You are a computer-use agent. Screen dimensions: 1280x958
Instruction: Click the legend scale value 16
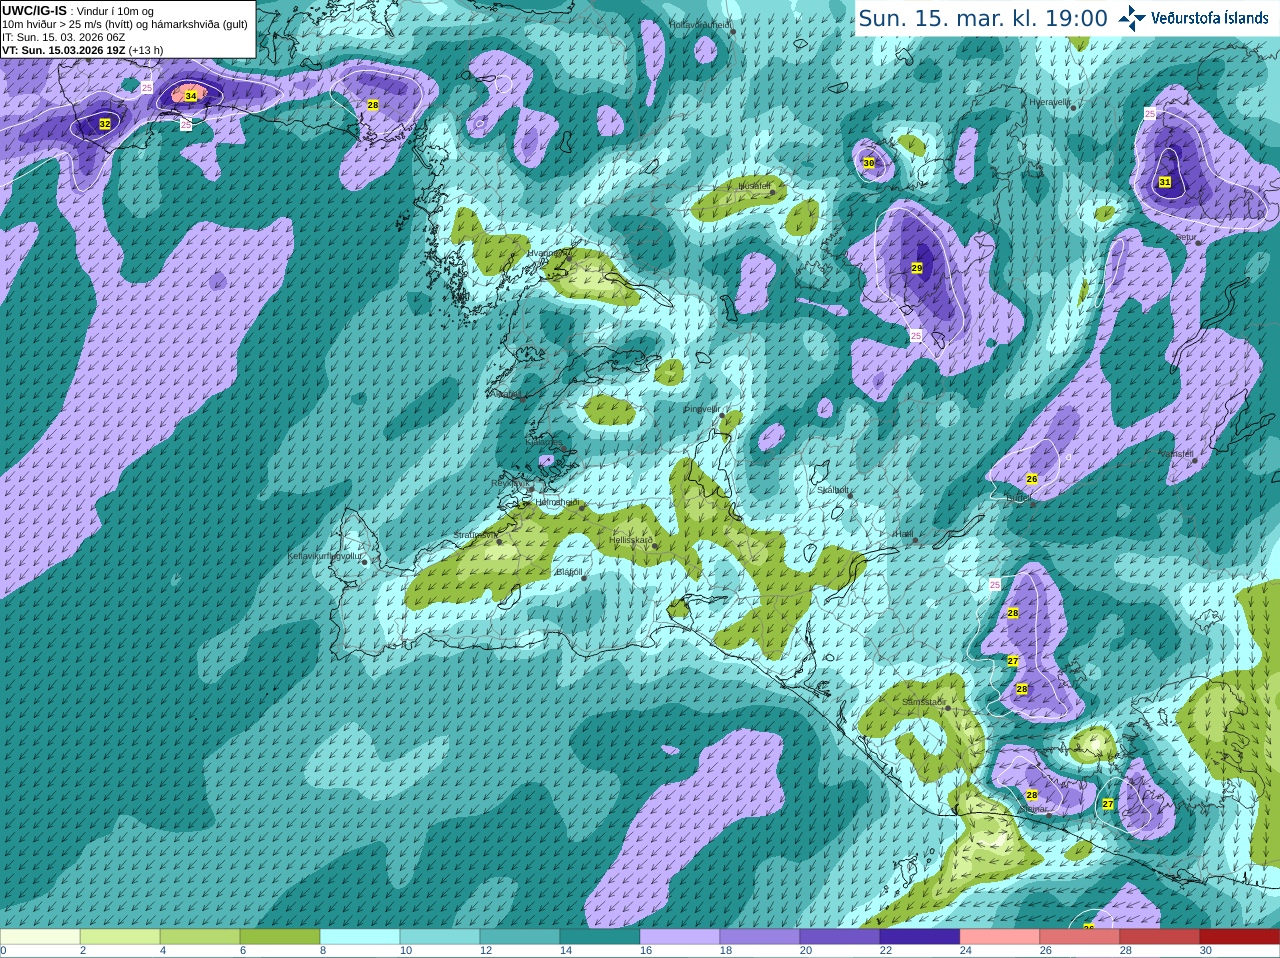(x=646, y=951)
